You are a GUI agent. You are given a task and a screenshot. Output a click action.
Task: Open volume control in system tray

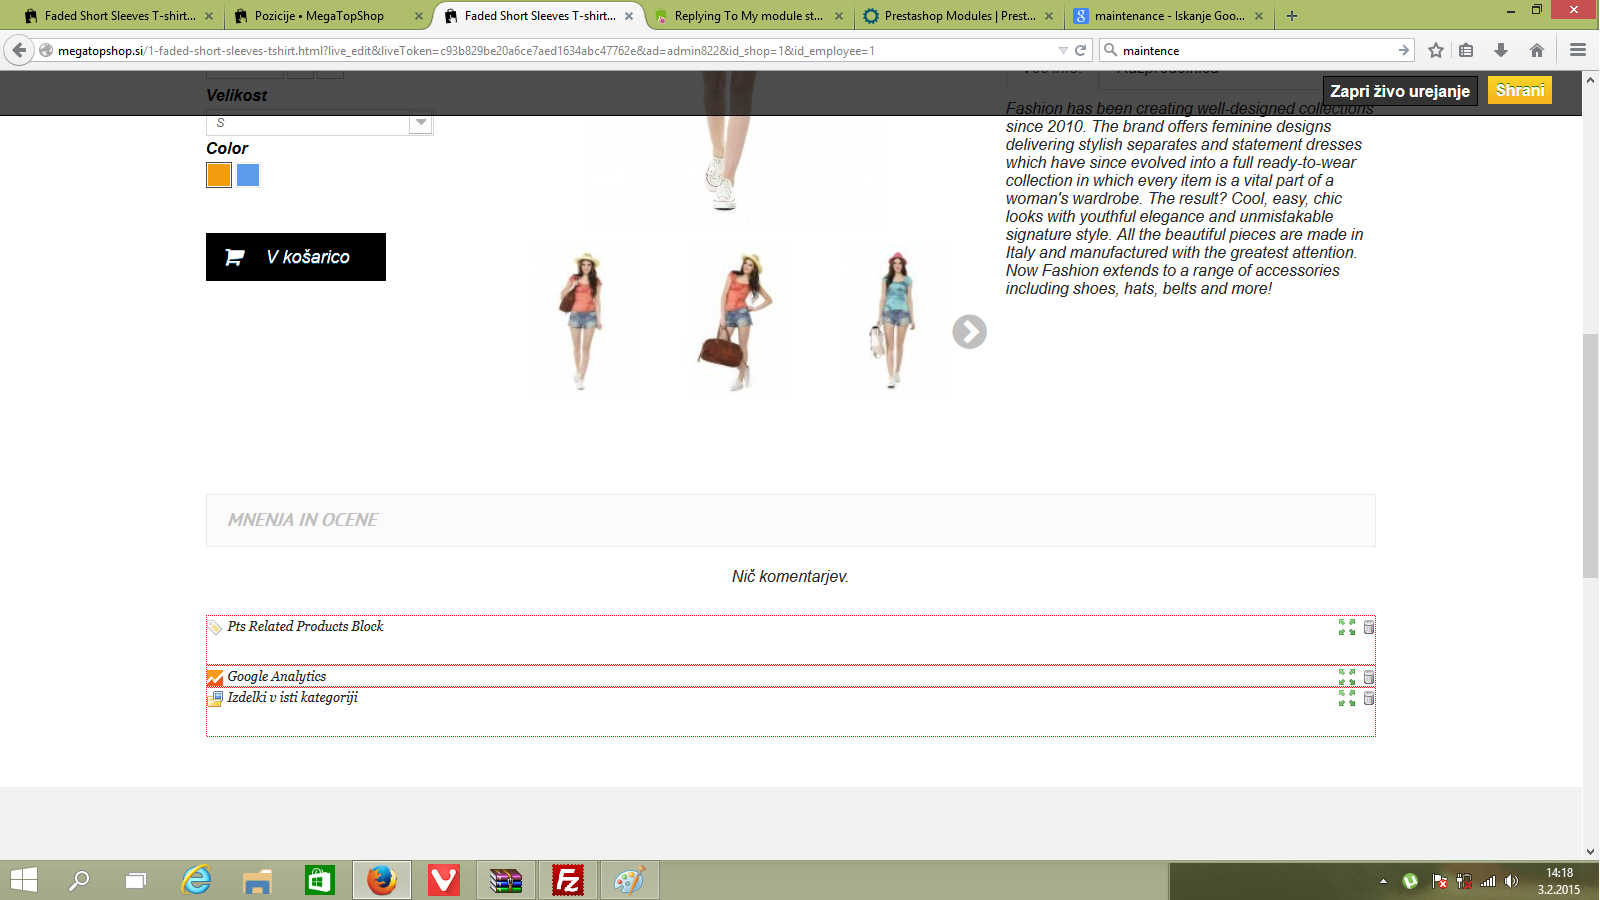click(x=1512, y=881)
